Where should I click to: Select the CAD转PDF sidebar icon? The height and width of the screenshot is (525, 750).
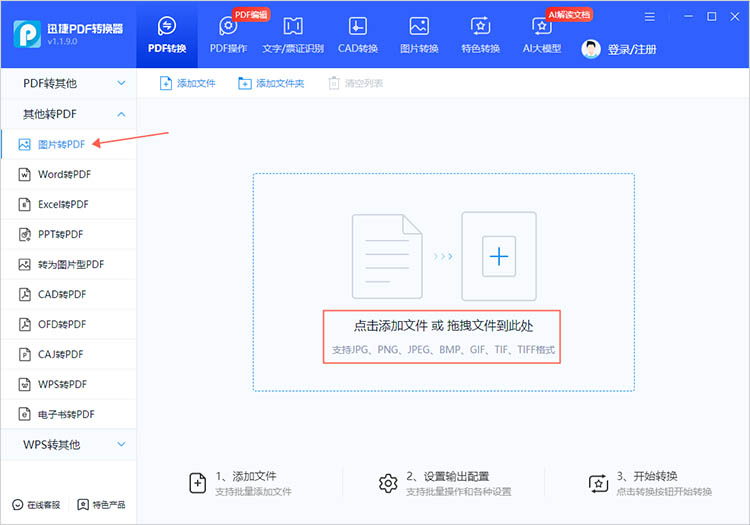[24, 295]
